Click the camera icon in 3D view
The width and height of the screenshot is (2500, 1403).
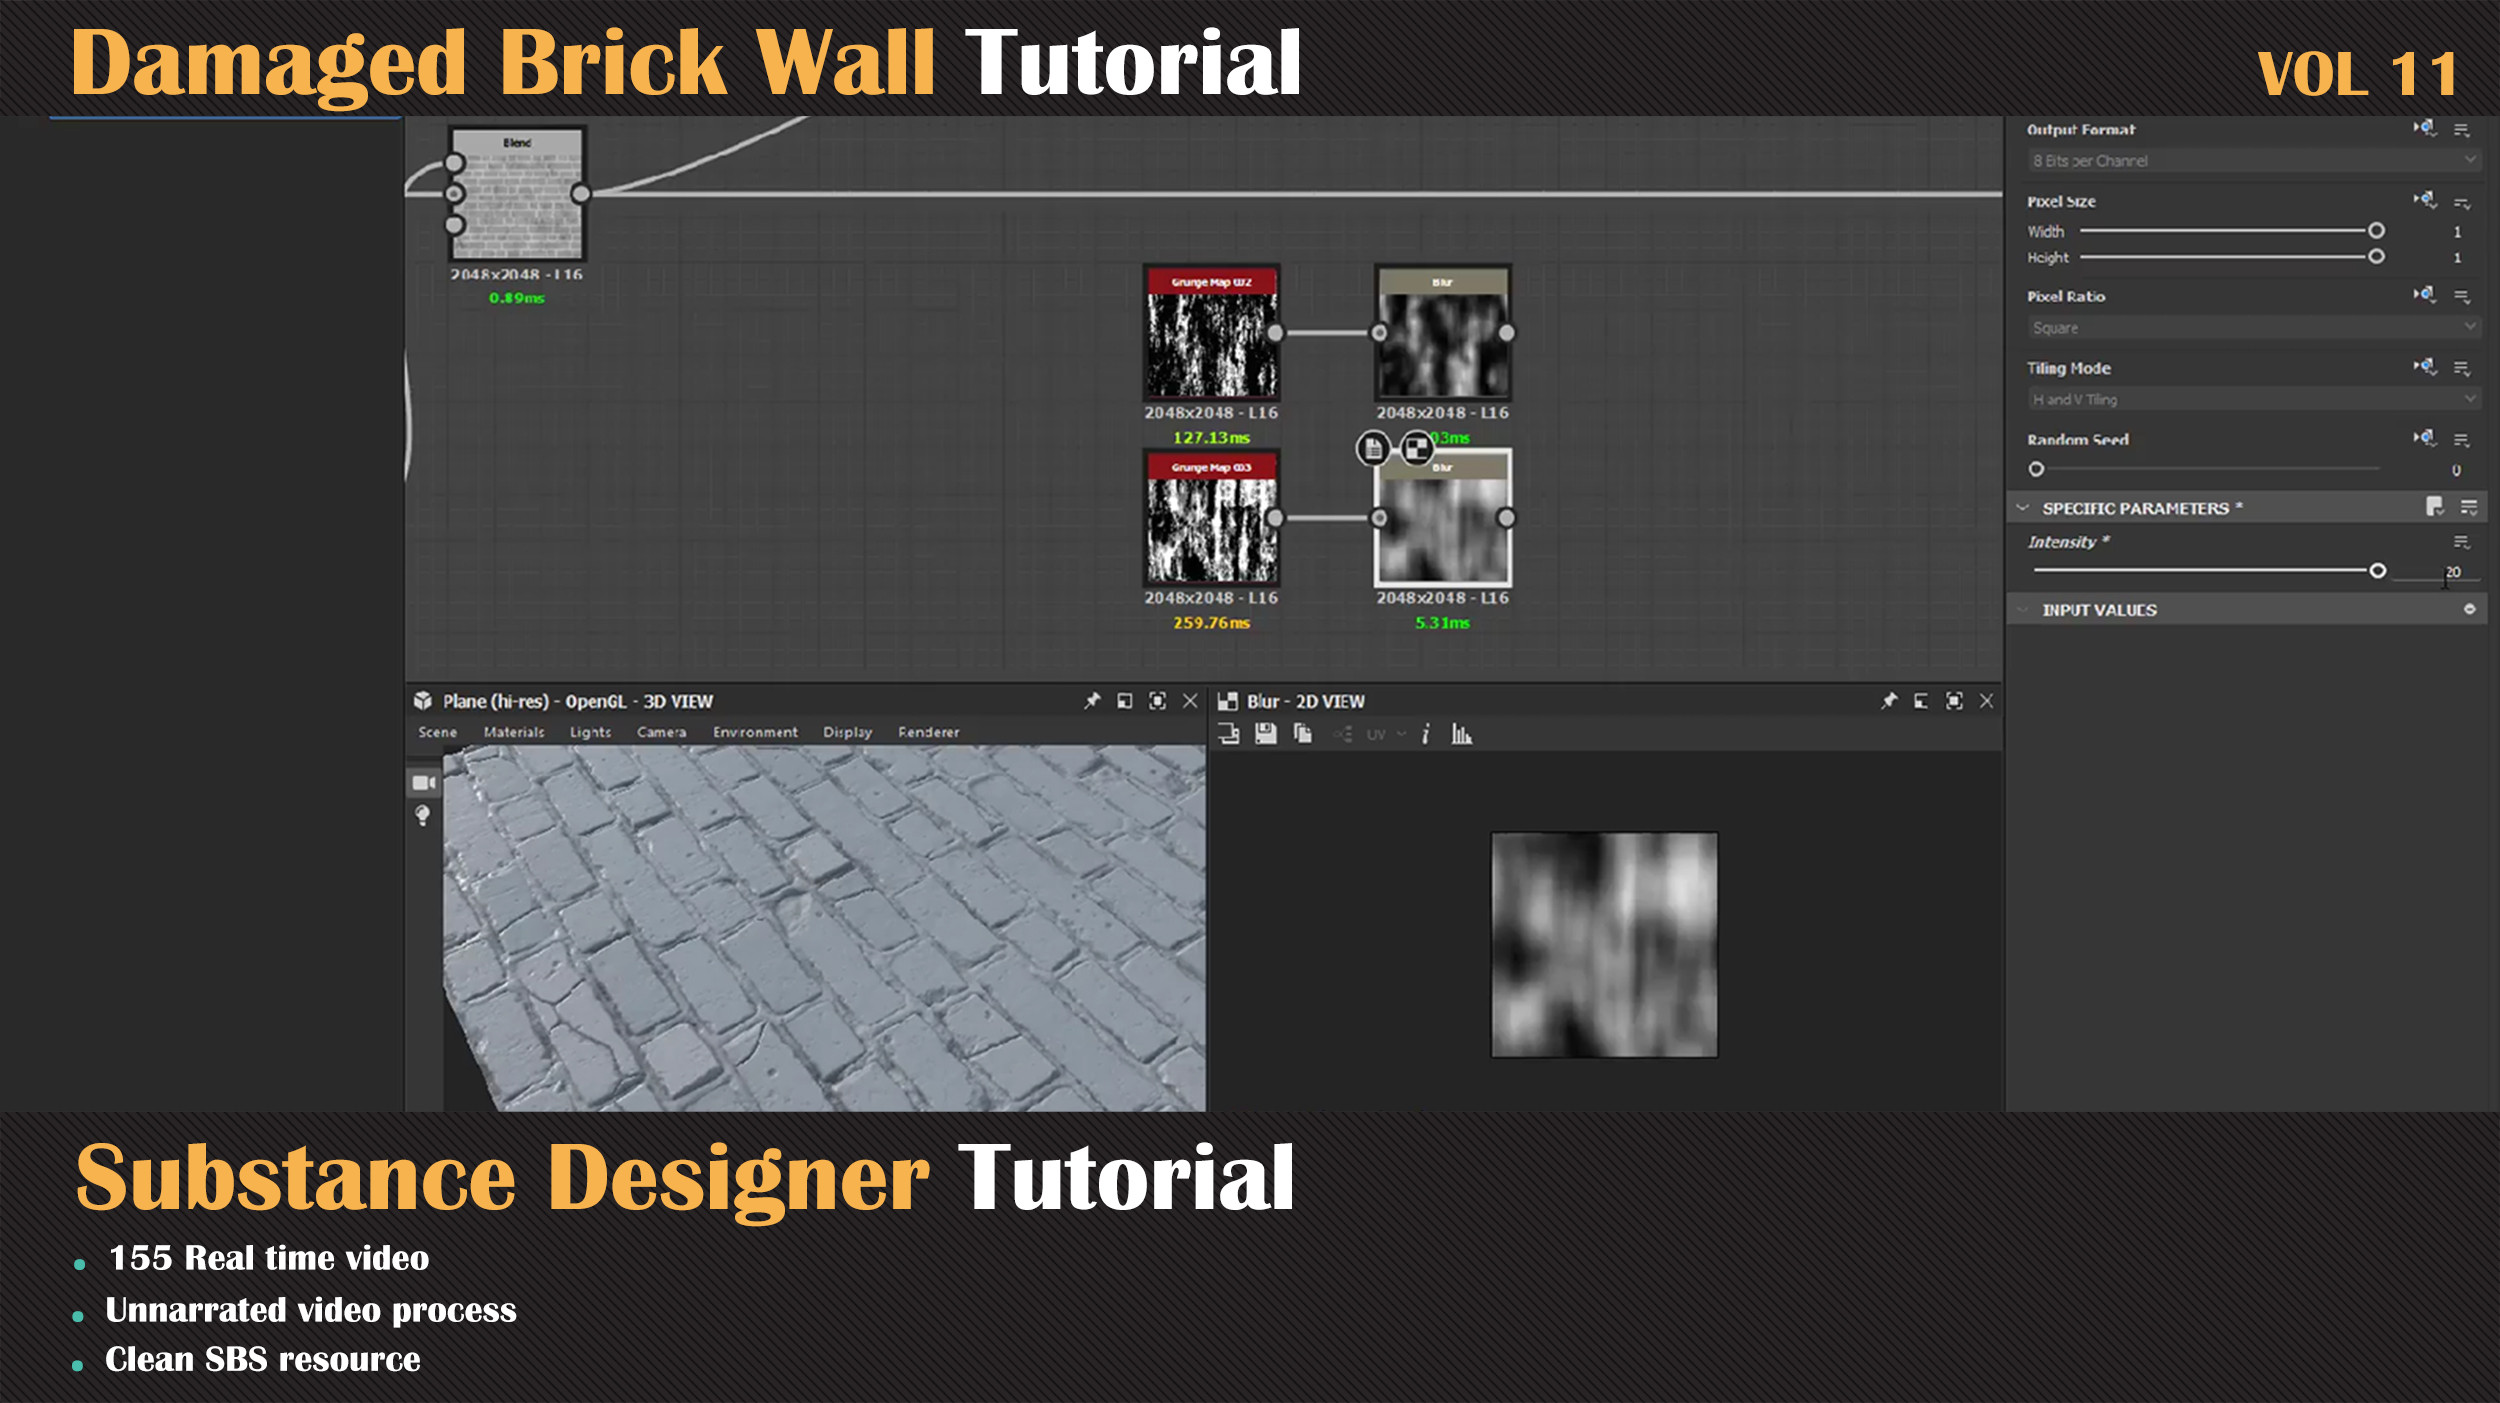point(423,782)
